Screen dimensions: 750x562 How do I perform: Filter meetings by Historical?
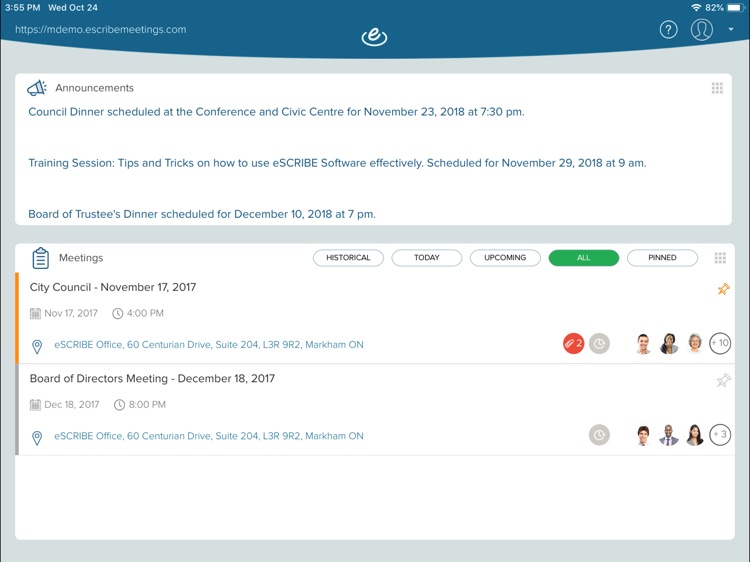pos(348,257)
